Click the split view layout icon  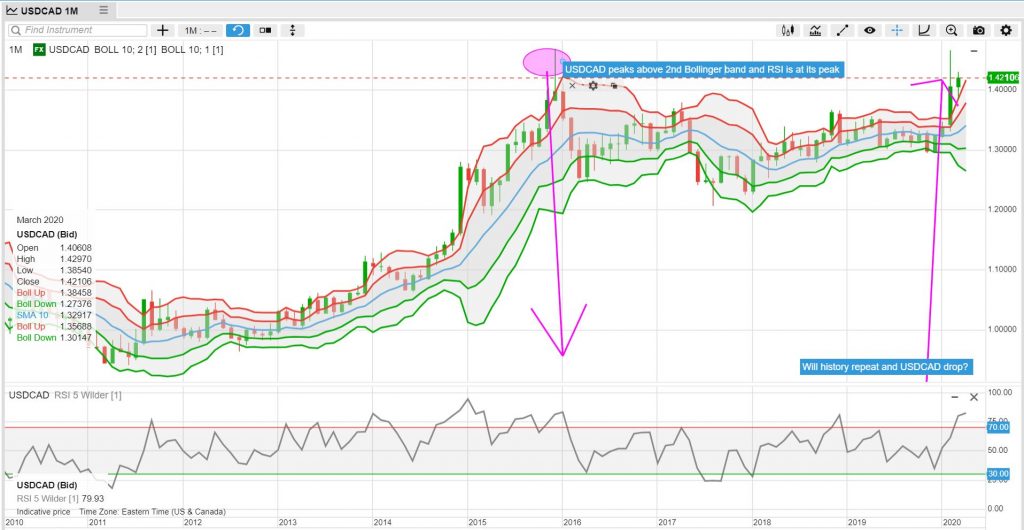[265, 31]
